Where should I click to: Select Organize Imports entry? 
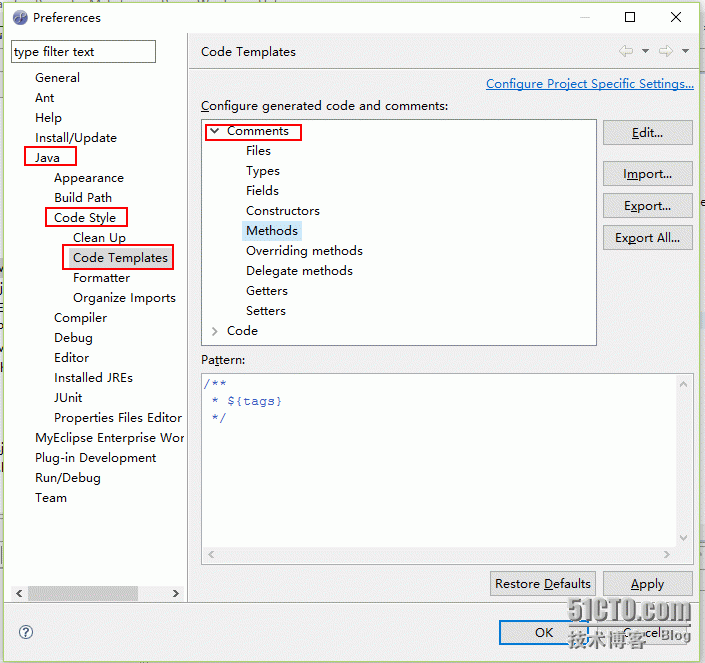tap(124, 298)
